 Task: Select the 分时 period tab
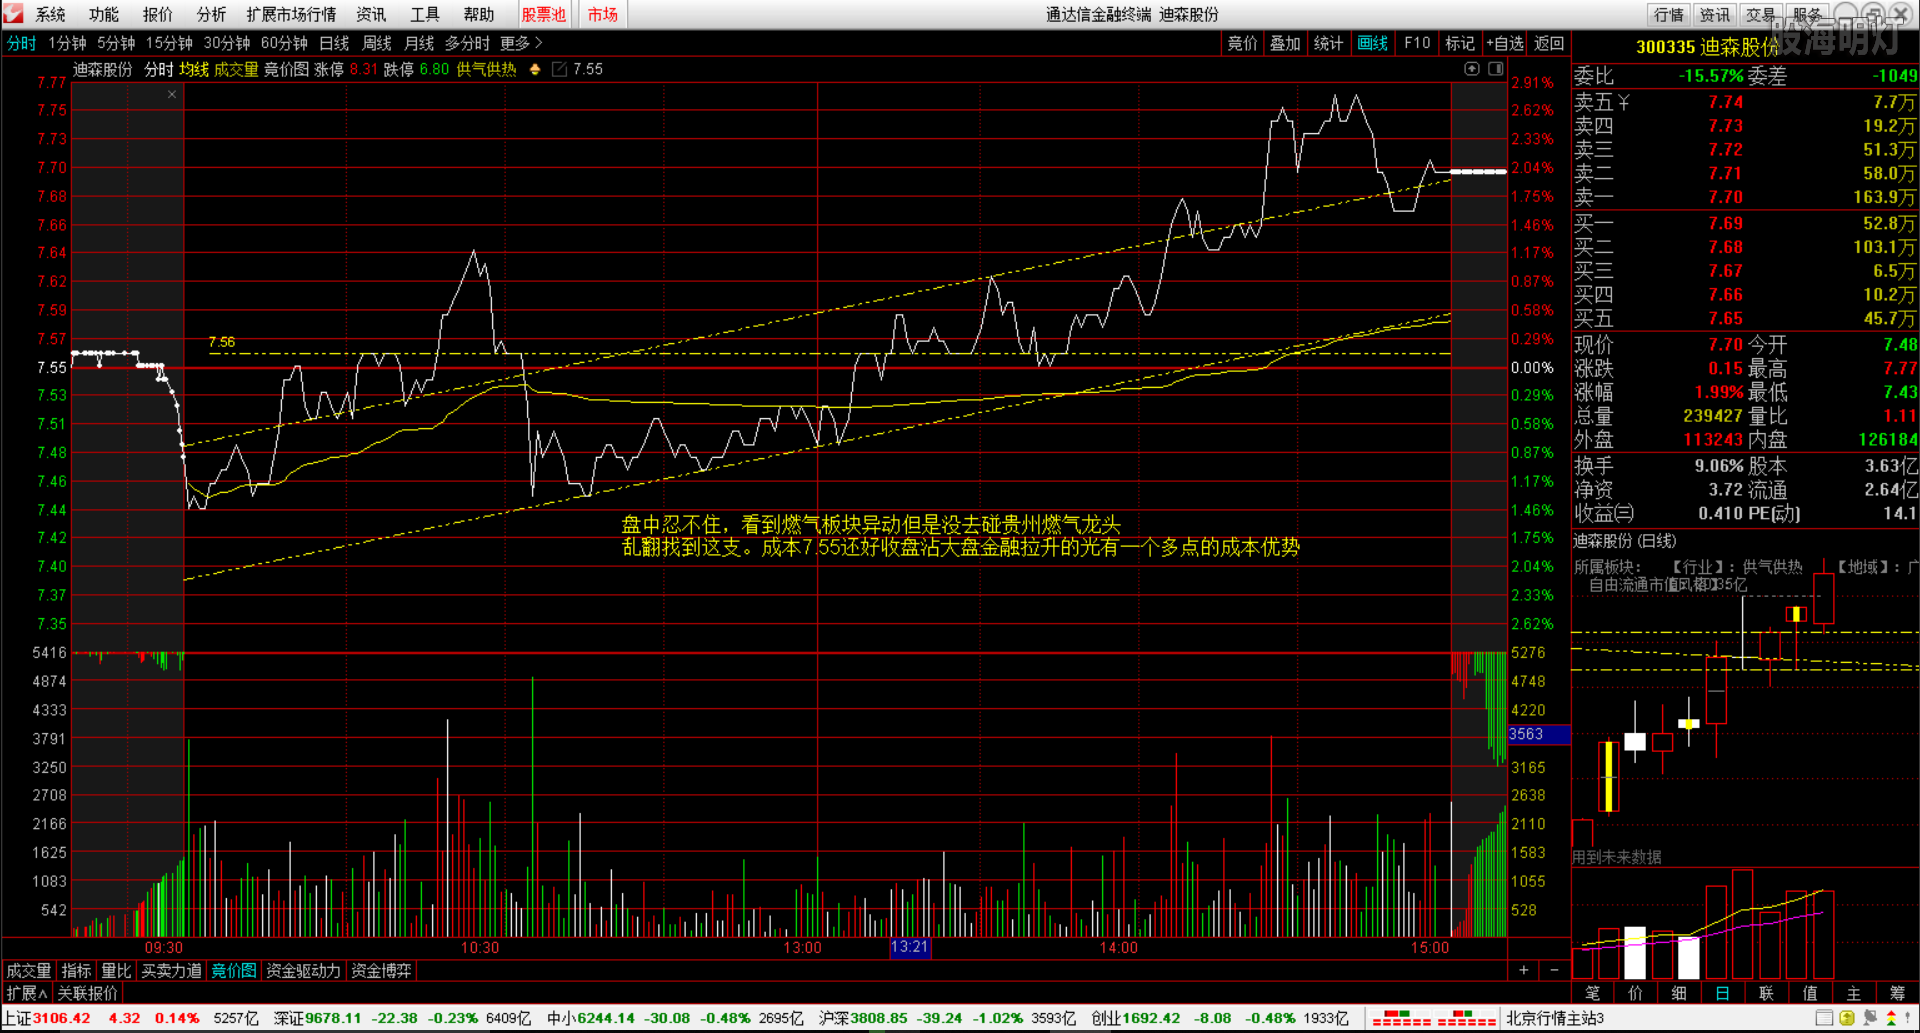pyautogui.click(x=22, y=43)
